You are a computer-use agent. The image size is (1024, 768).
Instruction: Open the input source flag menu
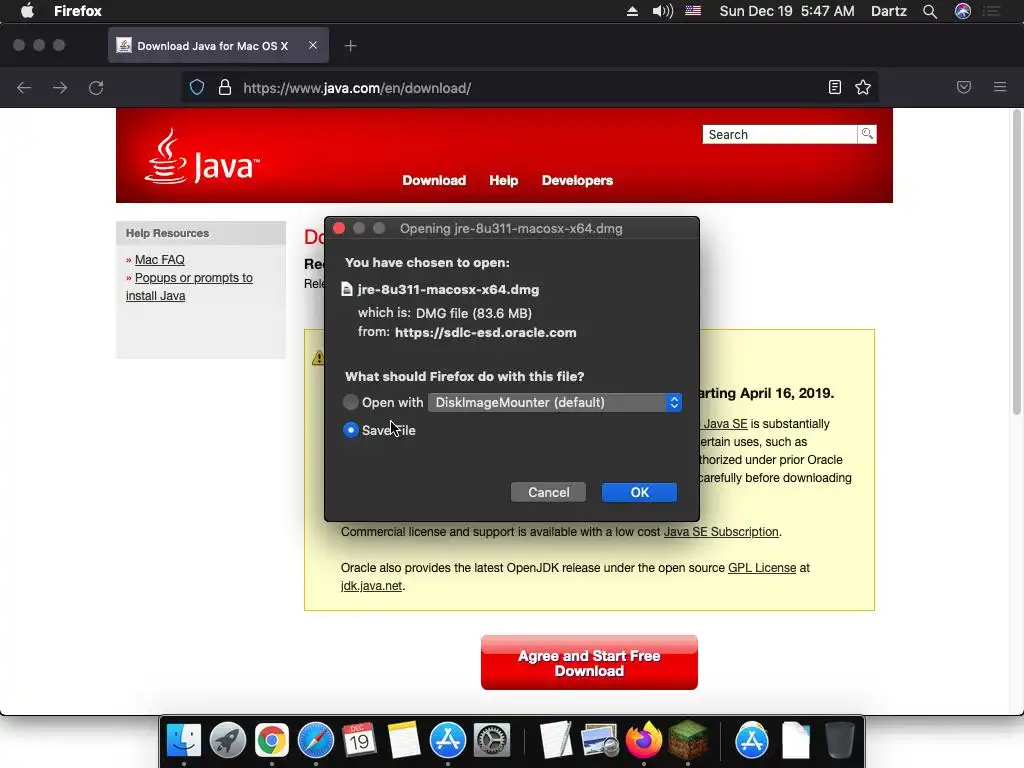693,11
